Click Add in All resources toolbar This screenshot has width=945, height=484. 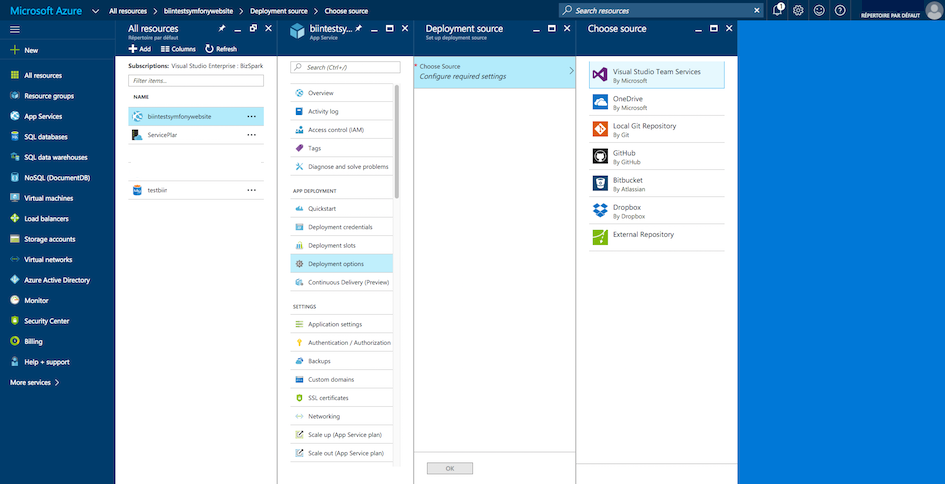click(x=140, y=49)
